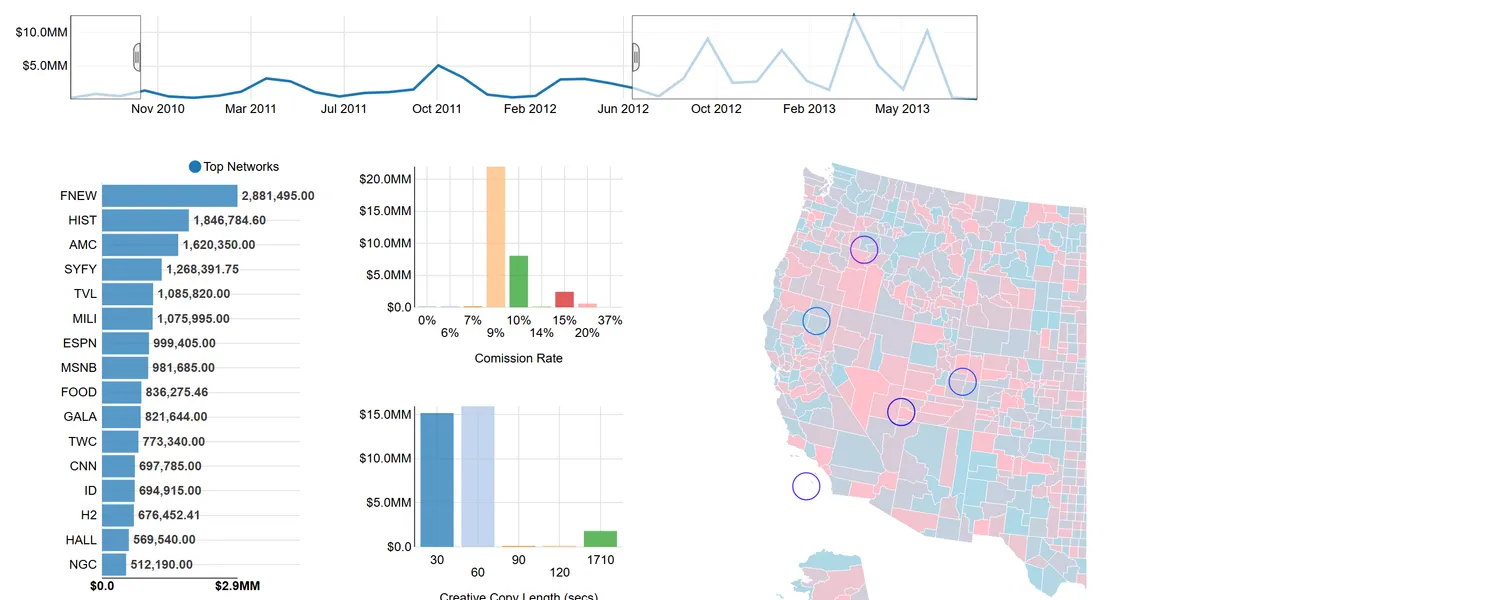Click the Nov 2010 timeline label
1500x600 pixels.
coord(158,108)
